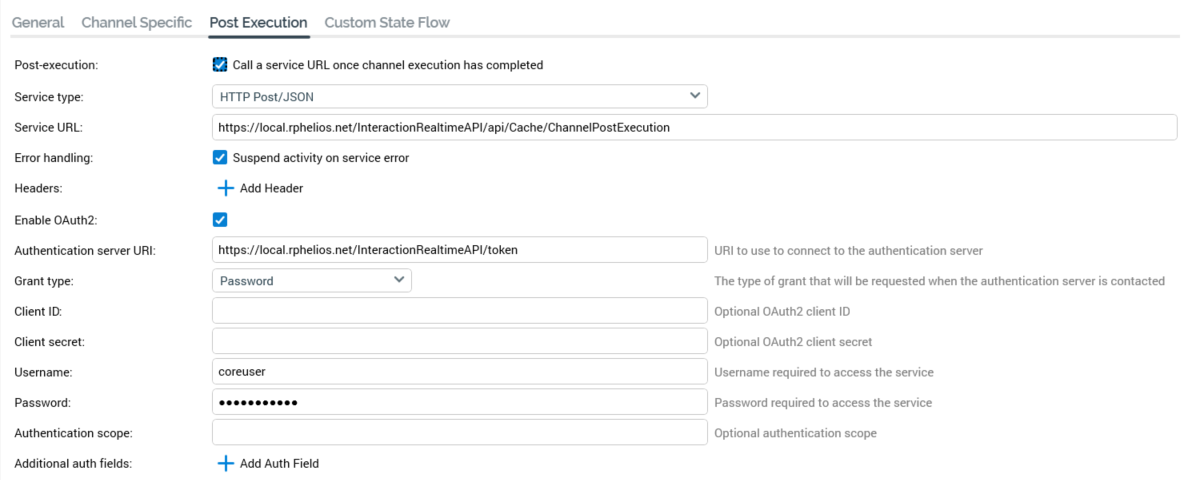The image size is (1186, 480).
Task: Click into the Client ID field
Action: (x=459, y=311)
